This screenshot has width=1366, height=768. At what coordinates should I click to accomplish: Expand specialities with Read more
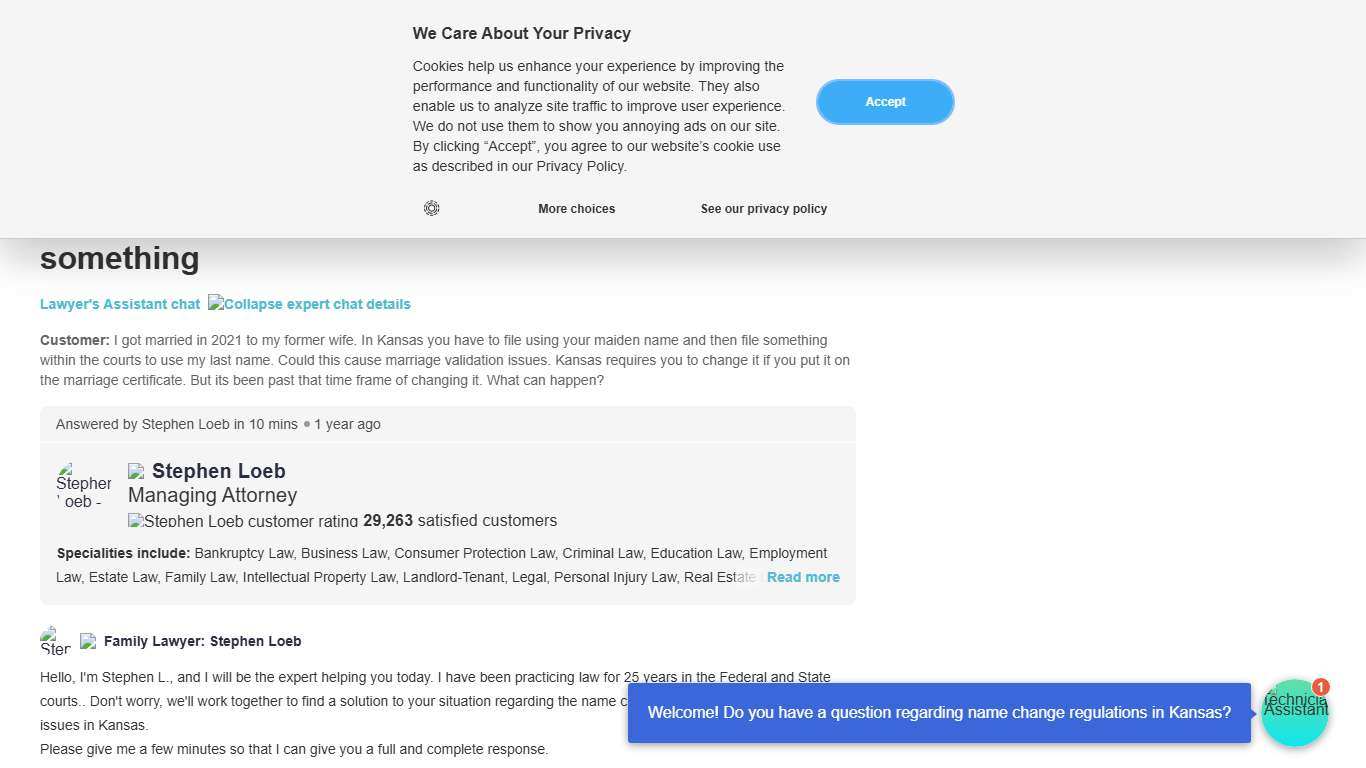[x=802, y=577]
